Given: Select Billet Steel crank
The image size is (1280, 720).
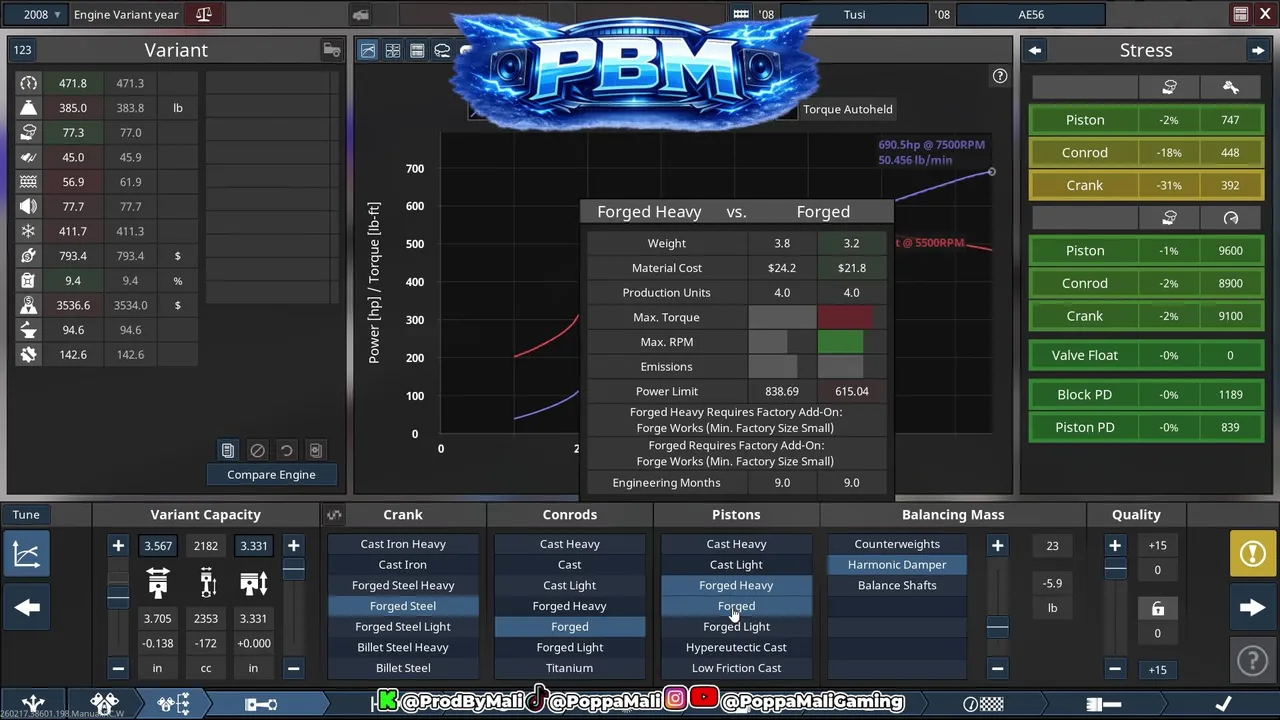Looking at the screenshot, I should click(x=403, y=668).
